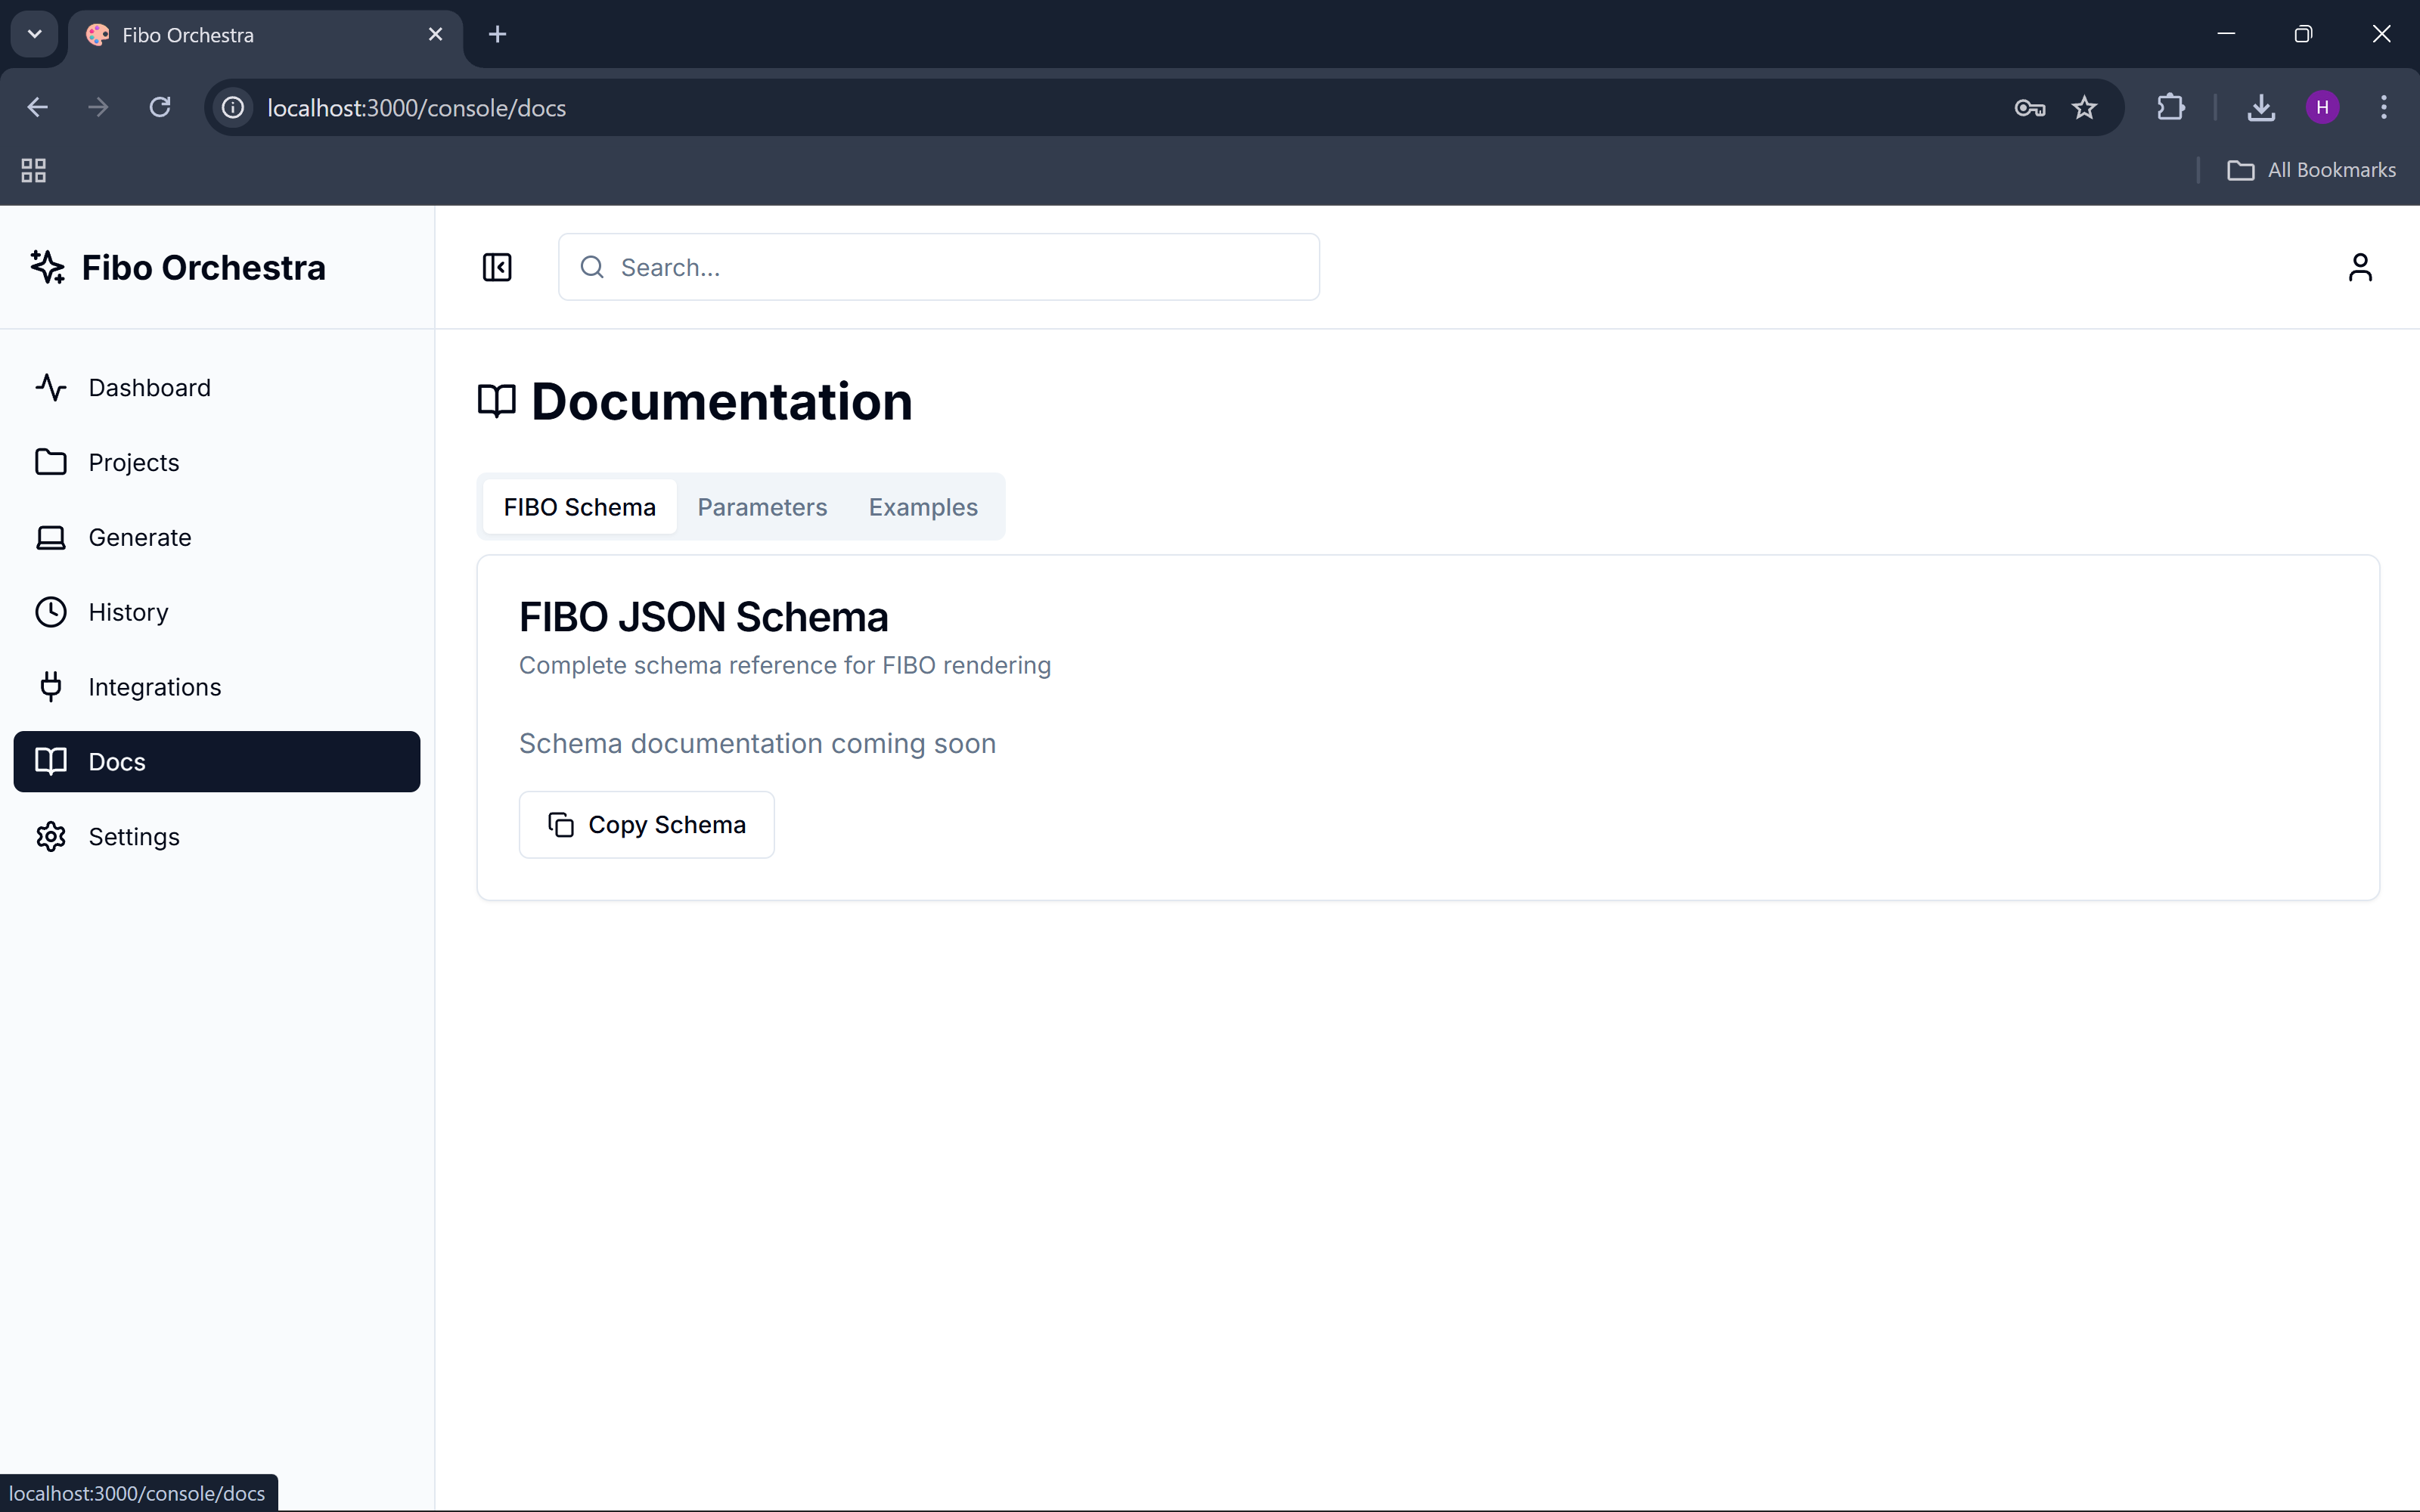Switch to the Examples tab
The image size is (2420, 1512).
point(923,507)
